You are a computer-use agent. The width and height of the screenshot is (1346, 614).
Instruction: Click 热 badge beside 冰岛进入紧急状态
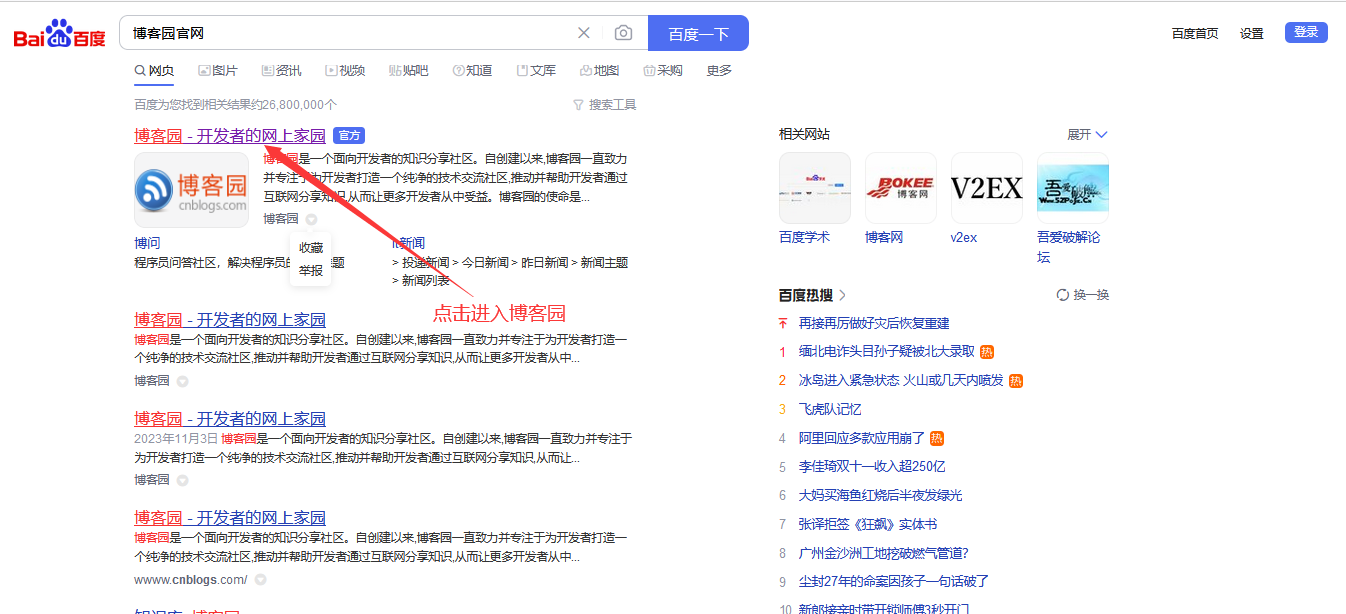[1015, 380]
